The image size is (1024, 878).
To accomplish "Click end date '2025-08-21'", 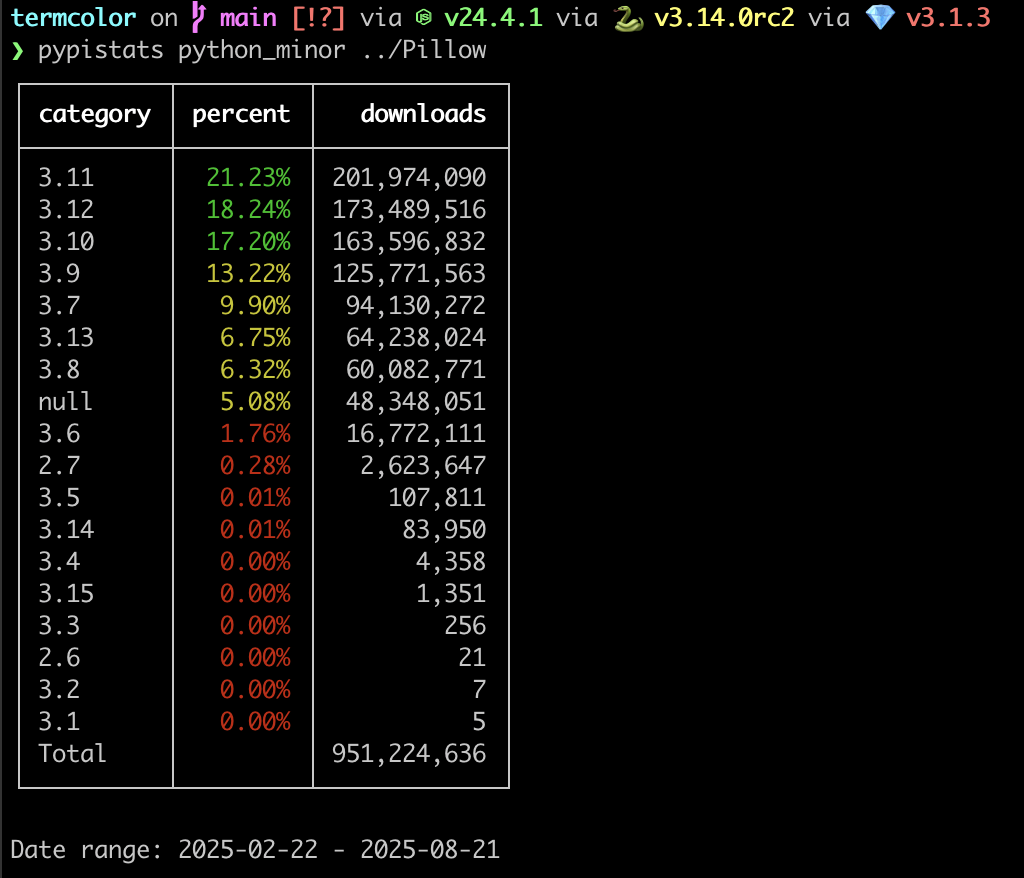I will [x=430, y=850].
